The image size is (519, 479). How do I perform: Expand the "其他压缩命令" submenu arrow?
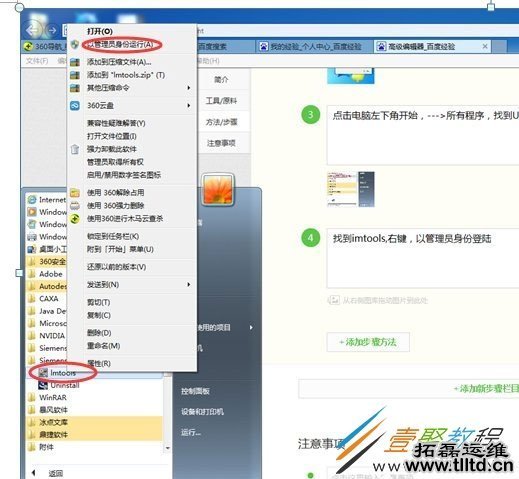tap(189, 88)
